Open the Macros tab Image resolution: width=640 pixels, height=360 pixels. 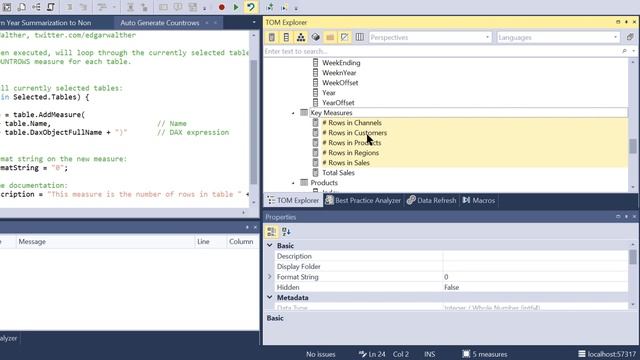click(x=479, y=200)
